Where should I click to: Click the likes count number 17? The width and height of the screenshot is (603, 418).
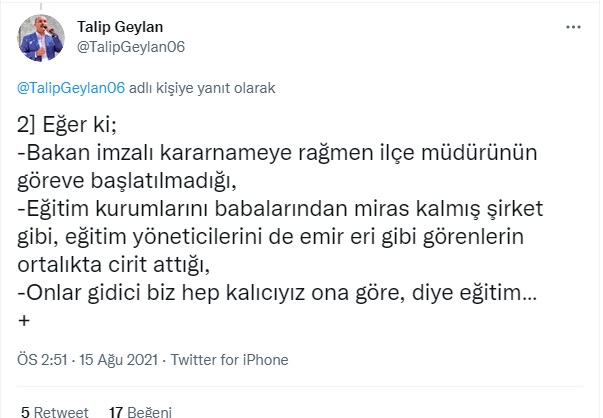click(x=115, y=411)
